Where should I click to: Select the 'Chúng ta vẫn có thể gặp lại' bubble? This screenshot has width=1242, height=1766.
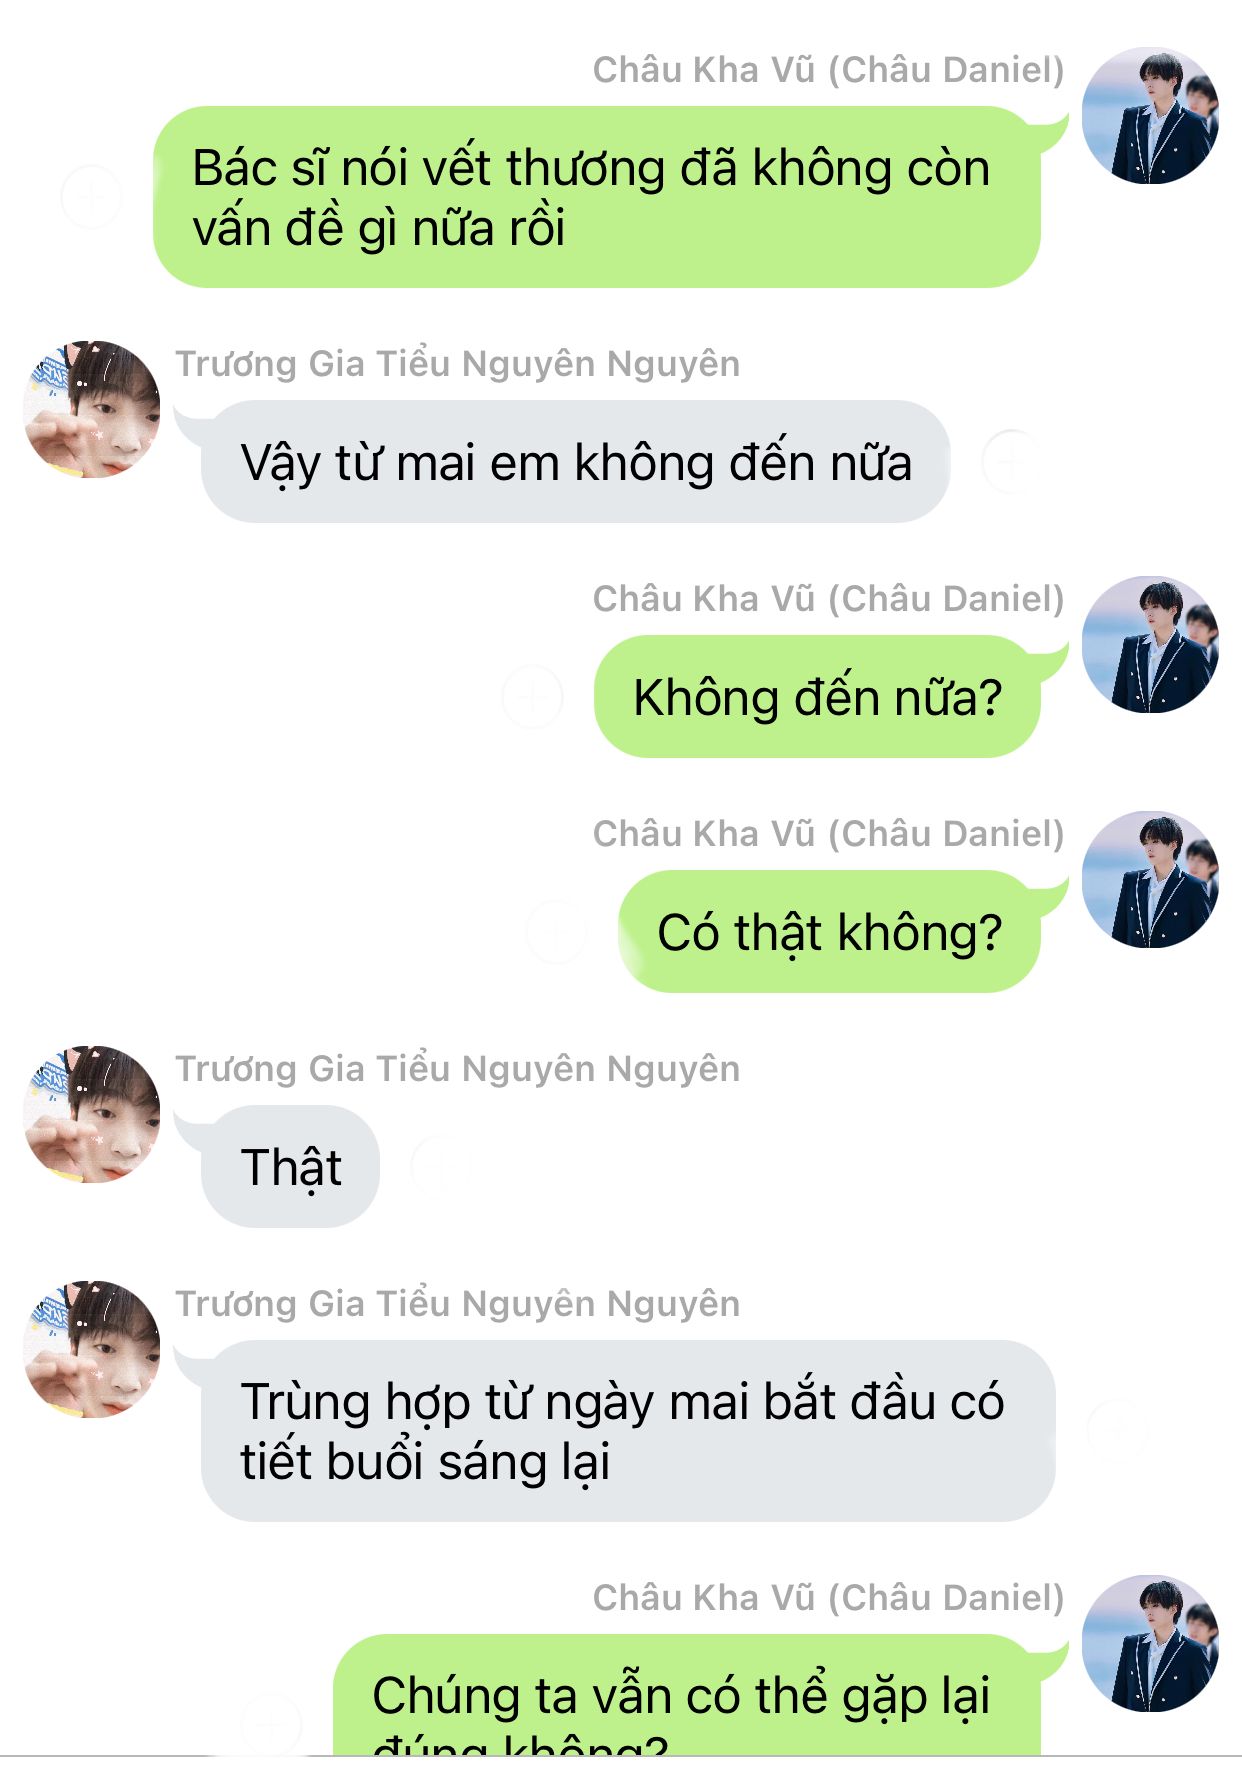[686, 1696]
